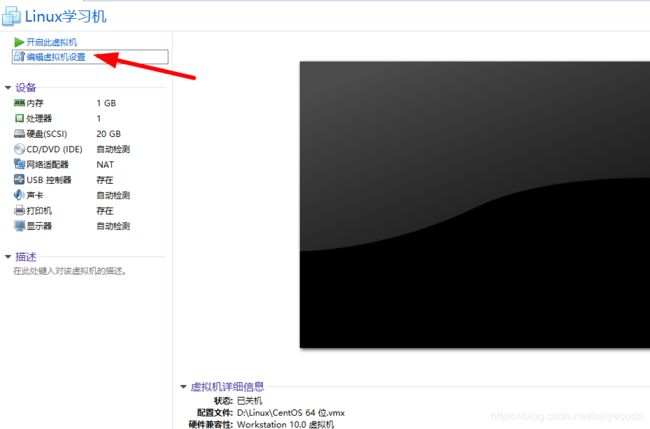Collapse the 描述 section
The image size is (650, 429).
(8, 257)
